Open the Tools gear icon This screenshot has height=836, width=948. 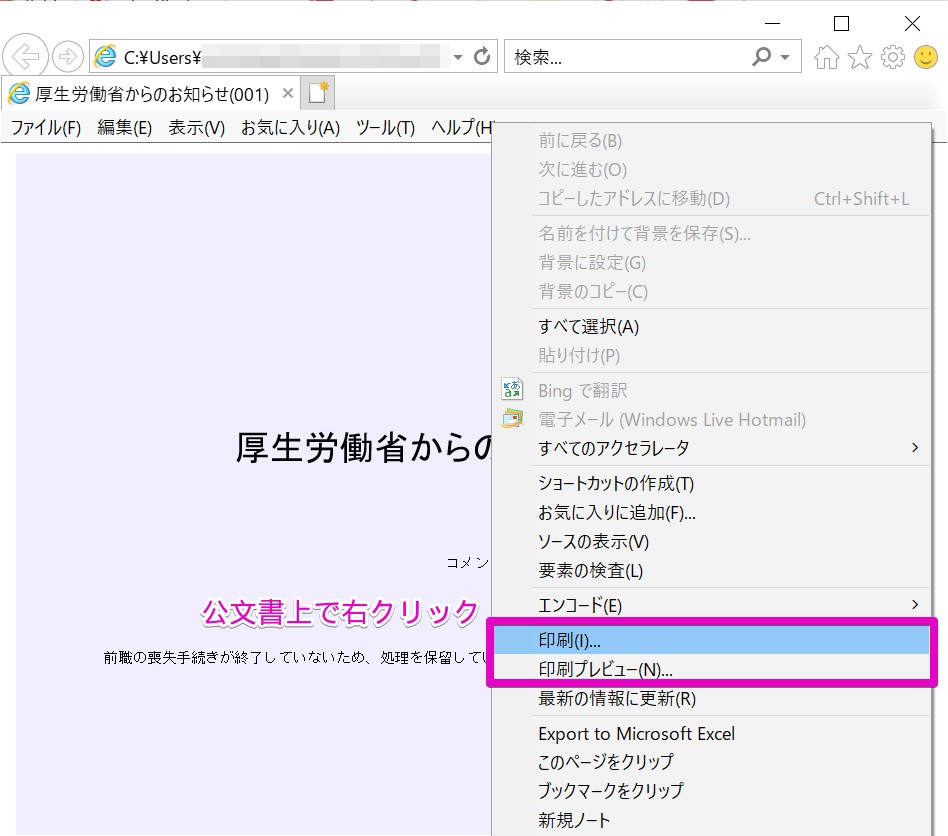[x=893, y=57]
